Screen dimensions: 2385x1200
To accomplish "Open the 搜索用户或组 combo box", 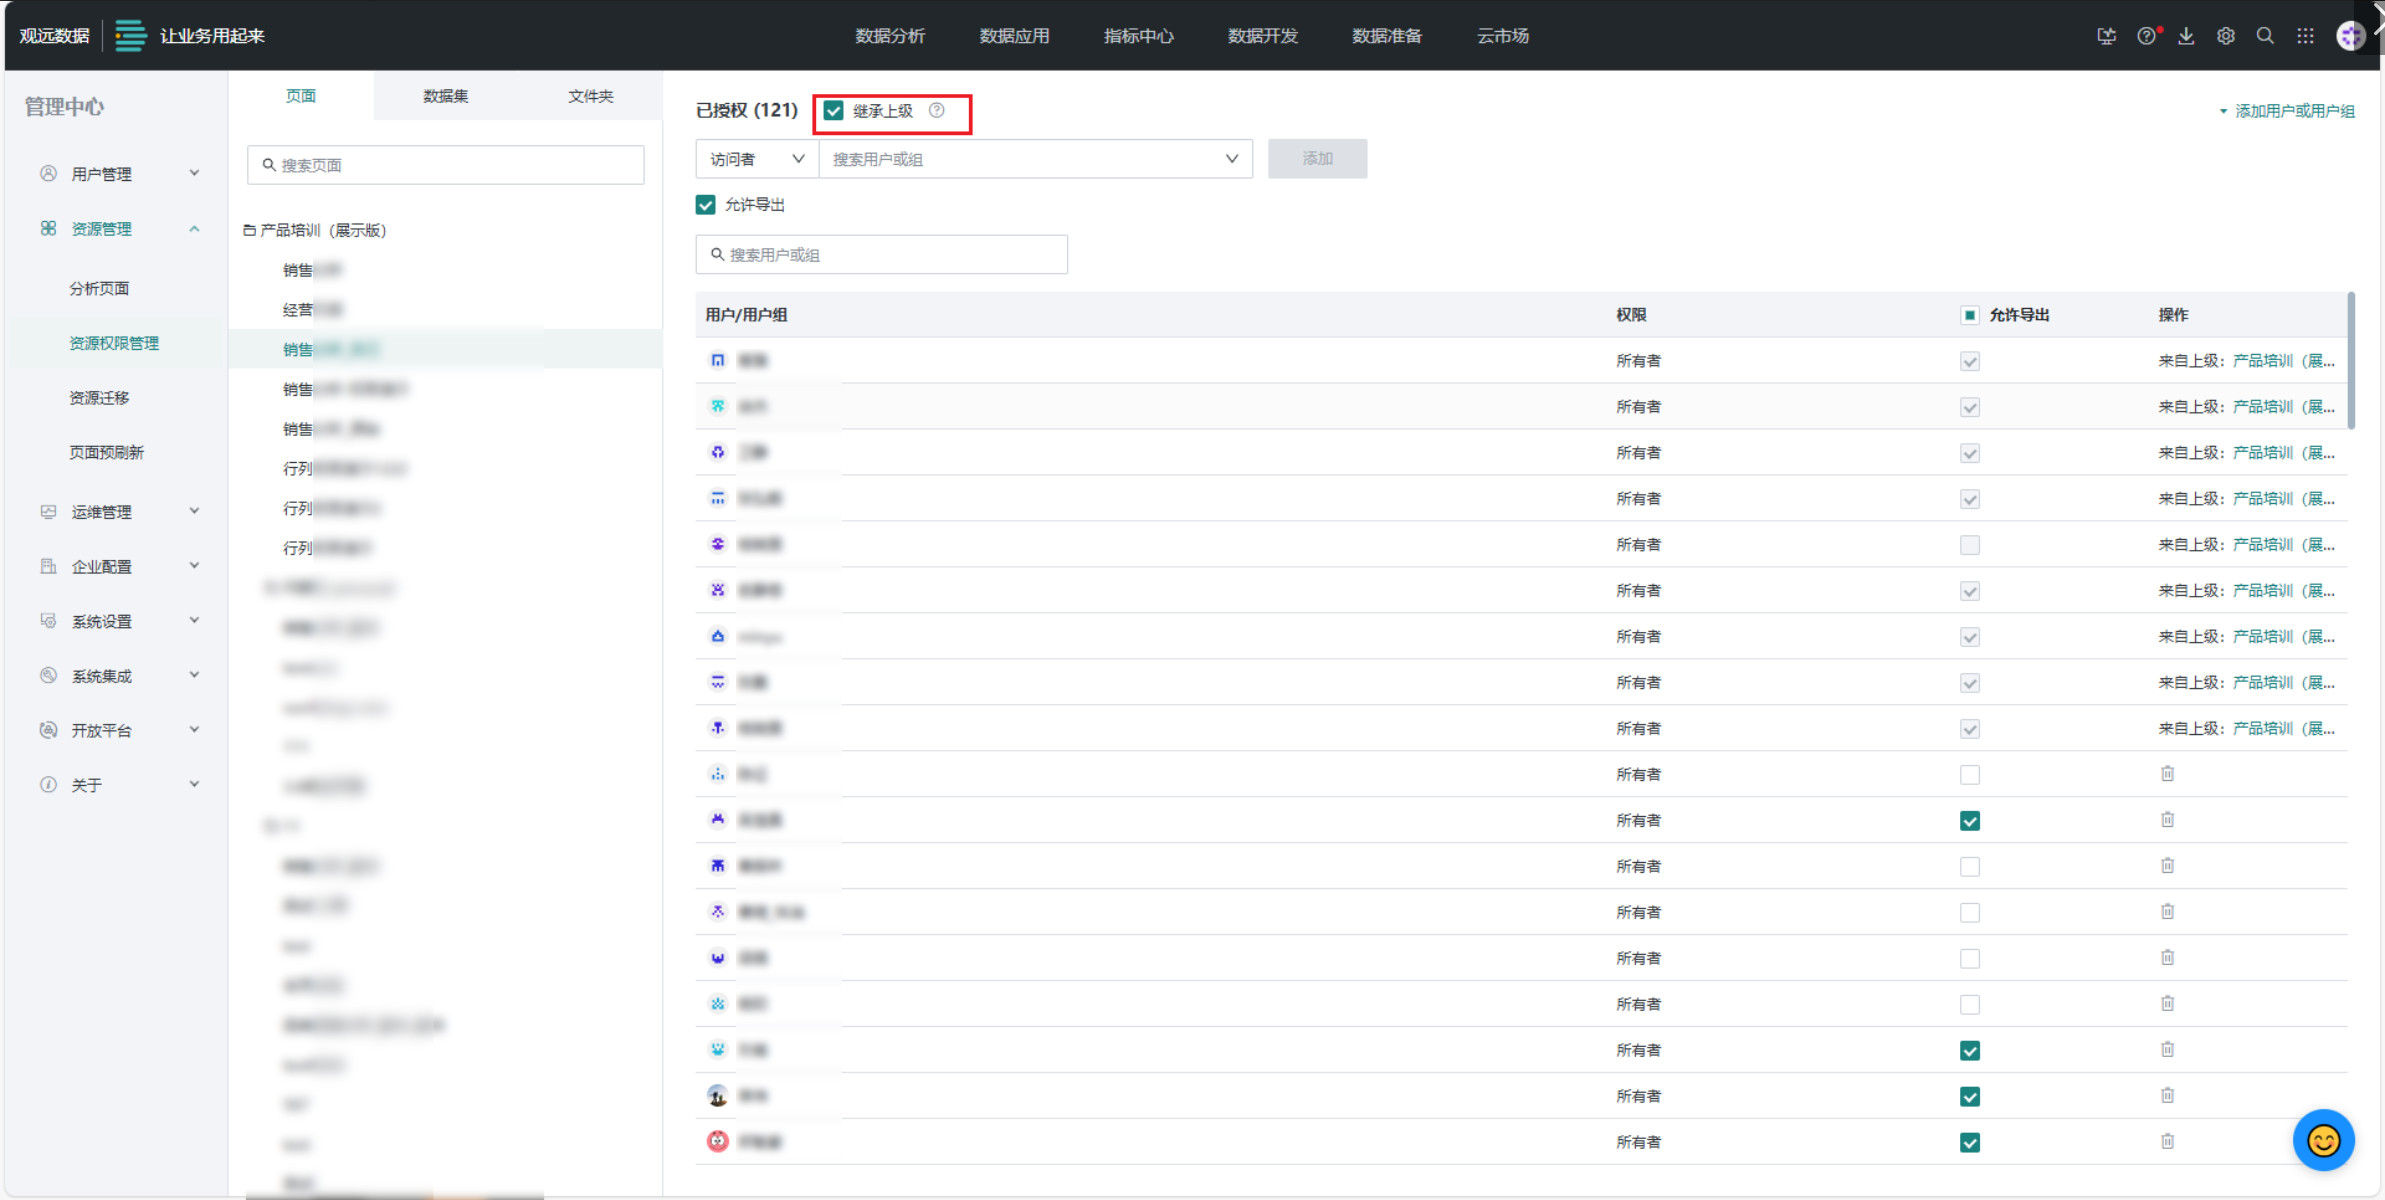I will (1034, 159).
